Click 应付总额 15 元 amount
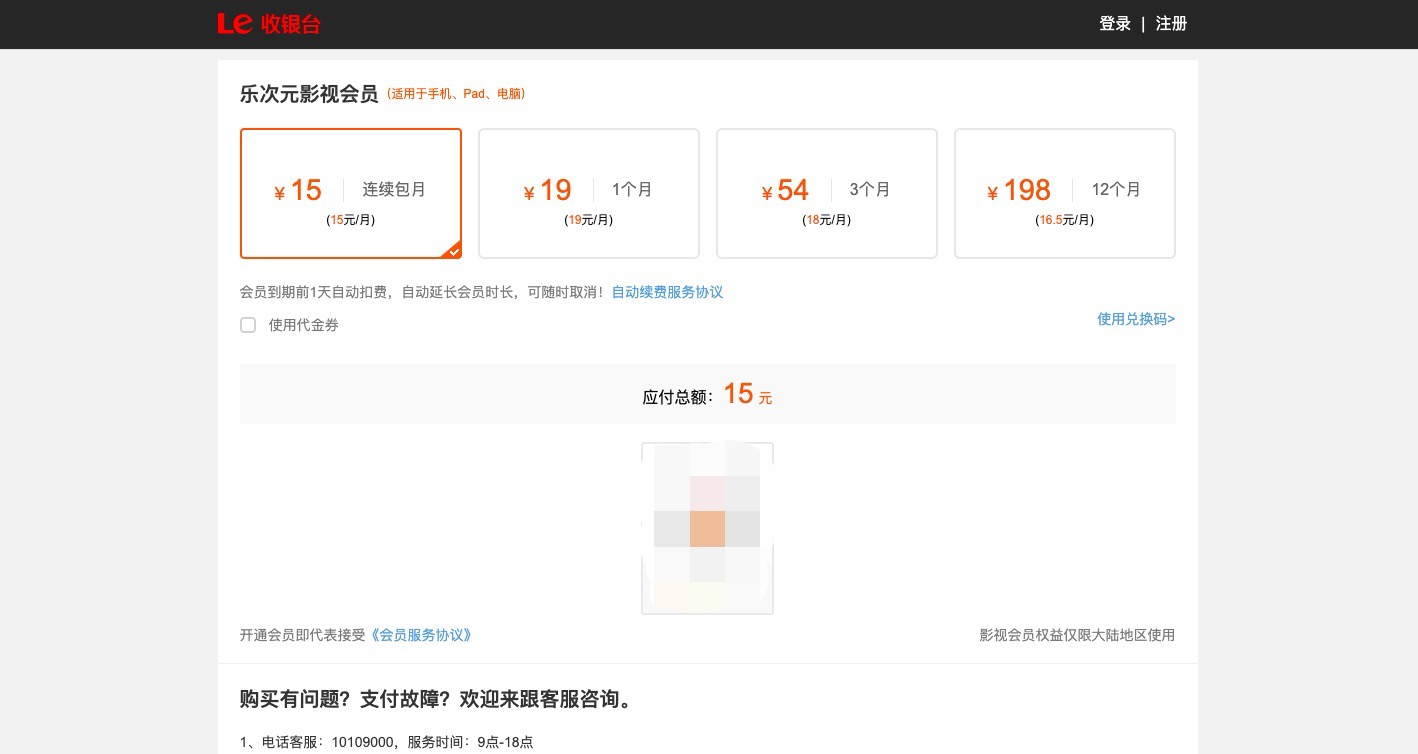This screenshot has width=1418, height=754. [x=707, y=394]
